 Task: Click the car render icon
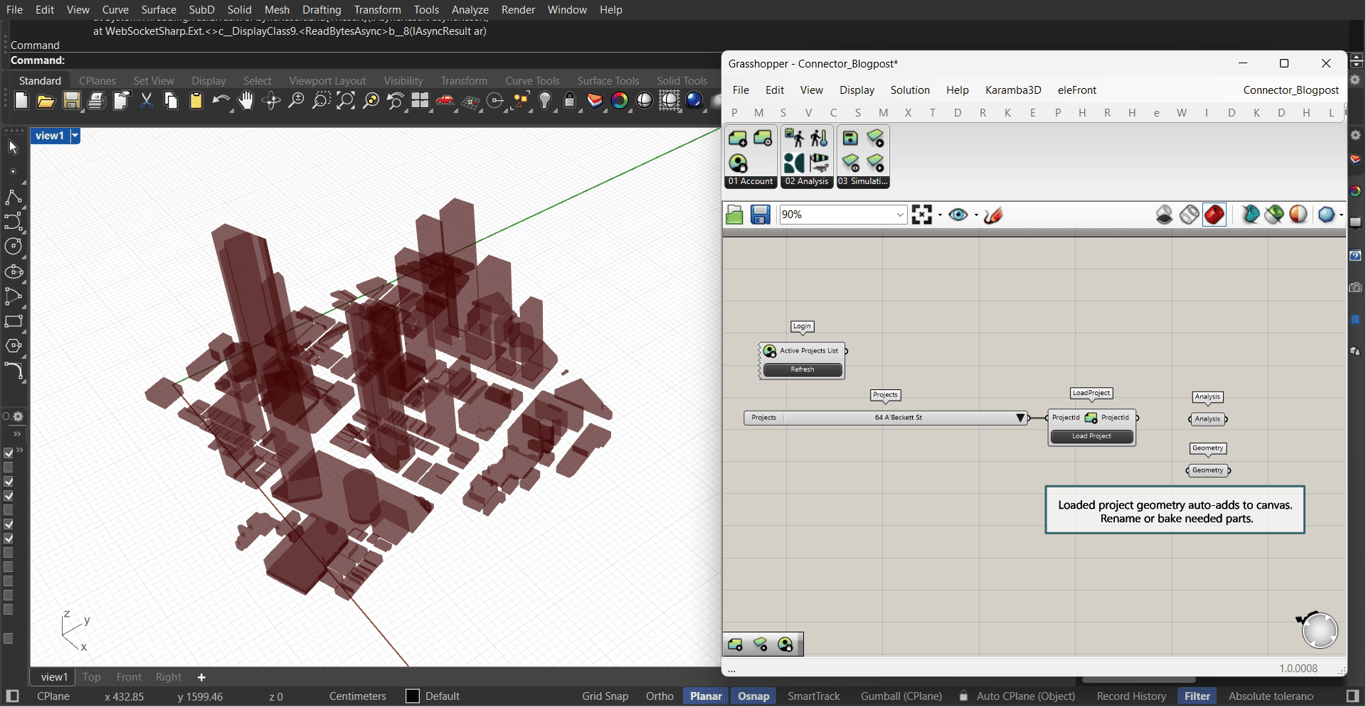[446, 101]
